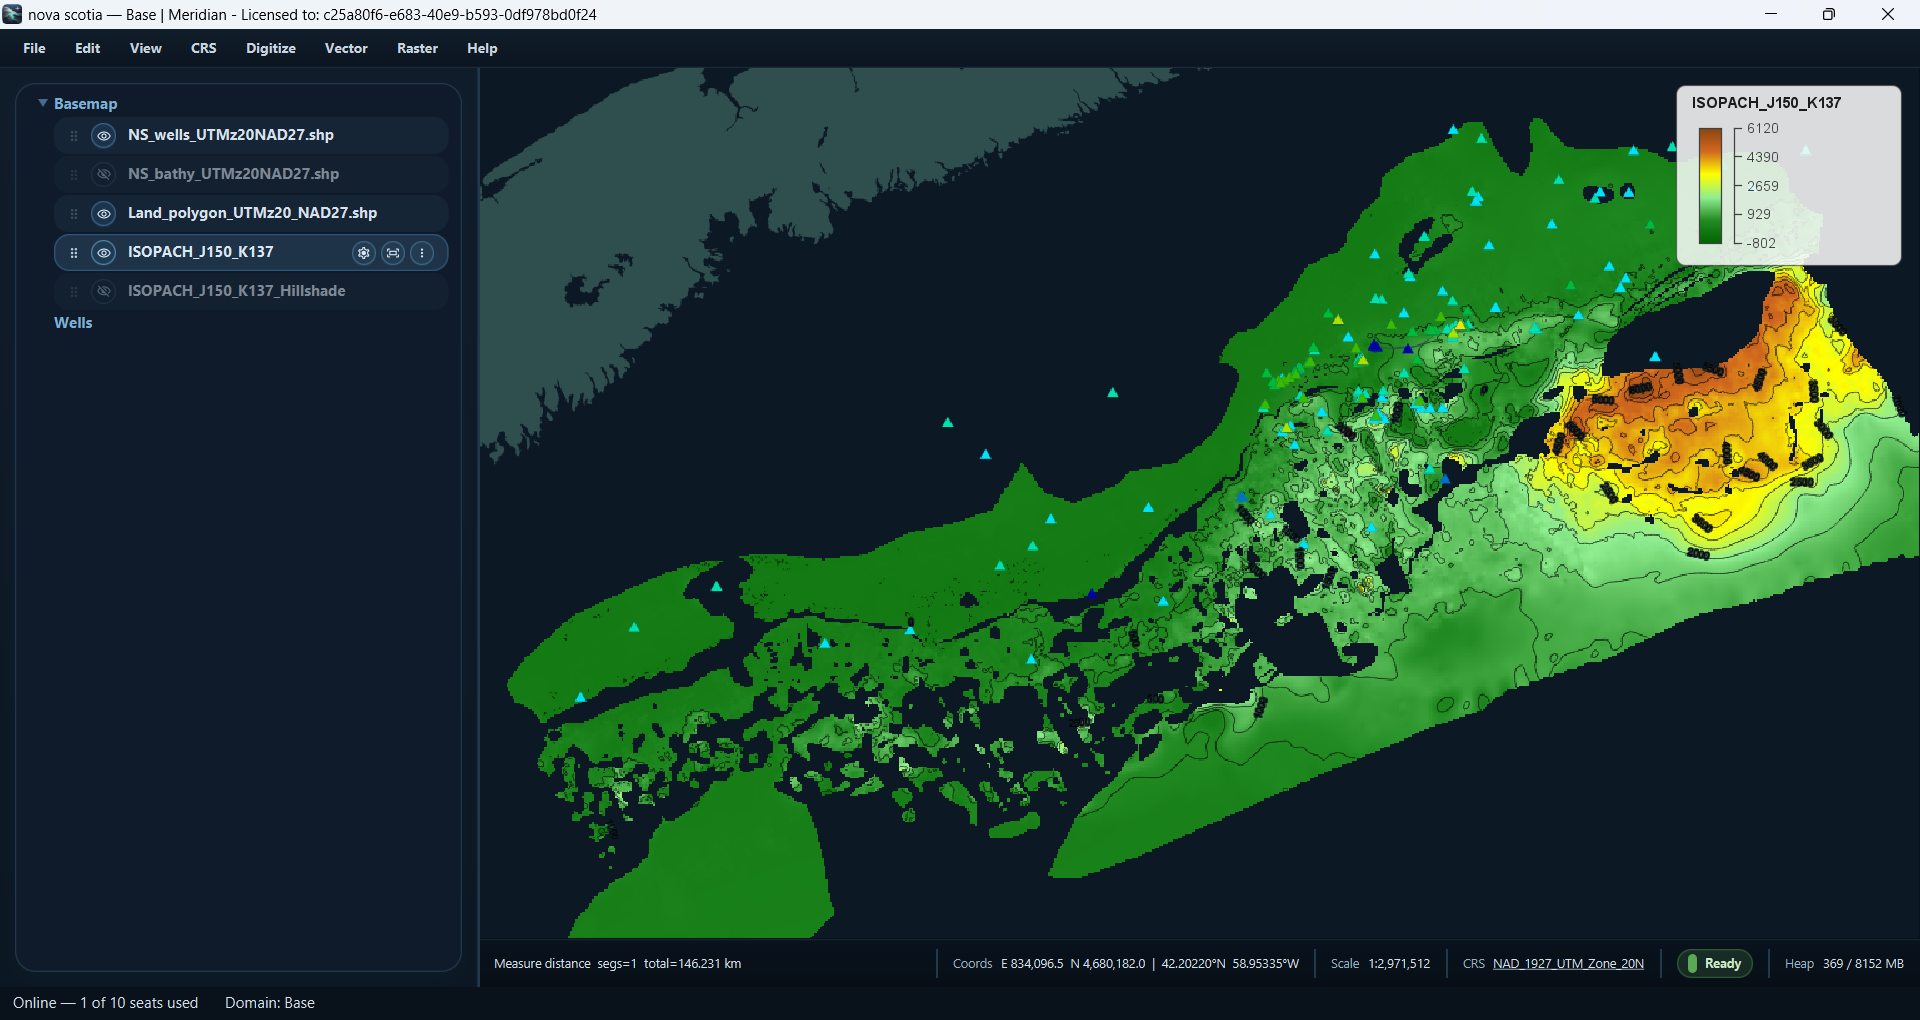Click the legend value 2659
This screenshot has height=1020, width=1920.
pyautogui.click(x=1763, y=187)
